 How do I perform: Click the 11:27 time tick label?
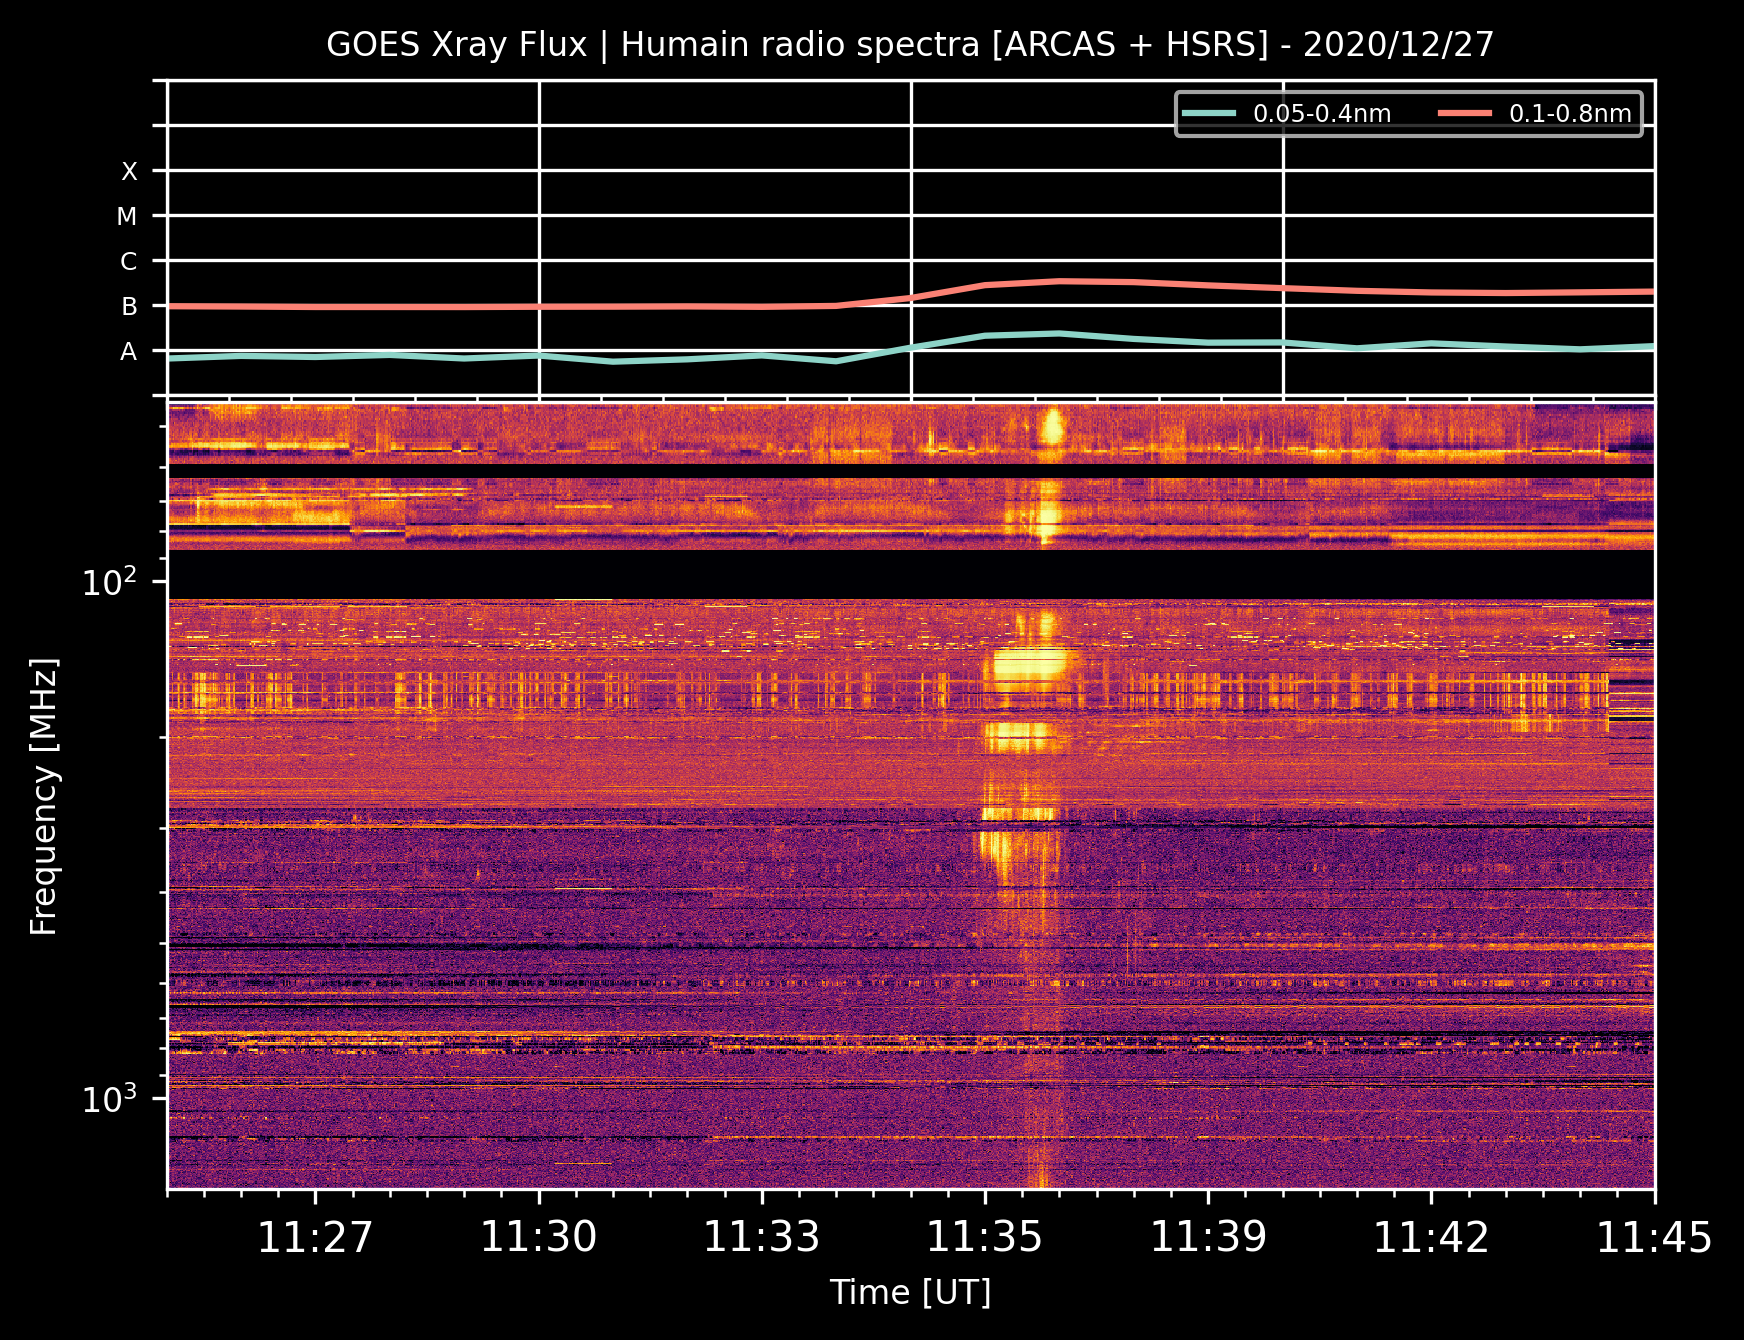pyautogui.click(x=315, y=1238)
